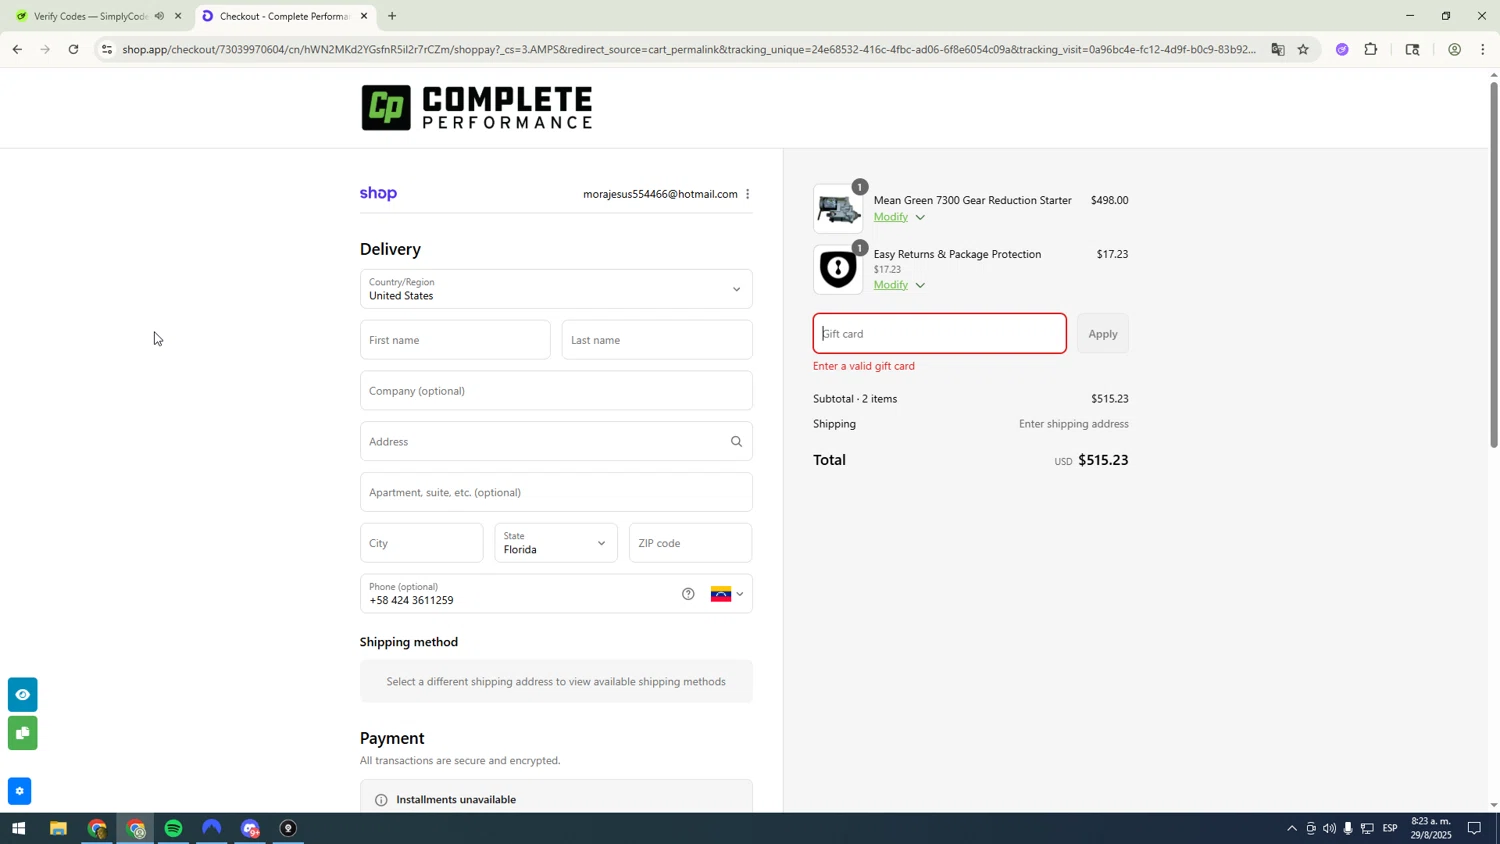Viewport: 1500px width, 844px height.
Task: Bookmark this page with the star icon
Action: (x=1303, y=49)
